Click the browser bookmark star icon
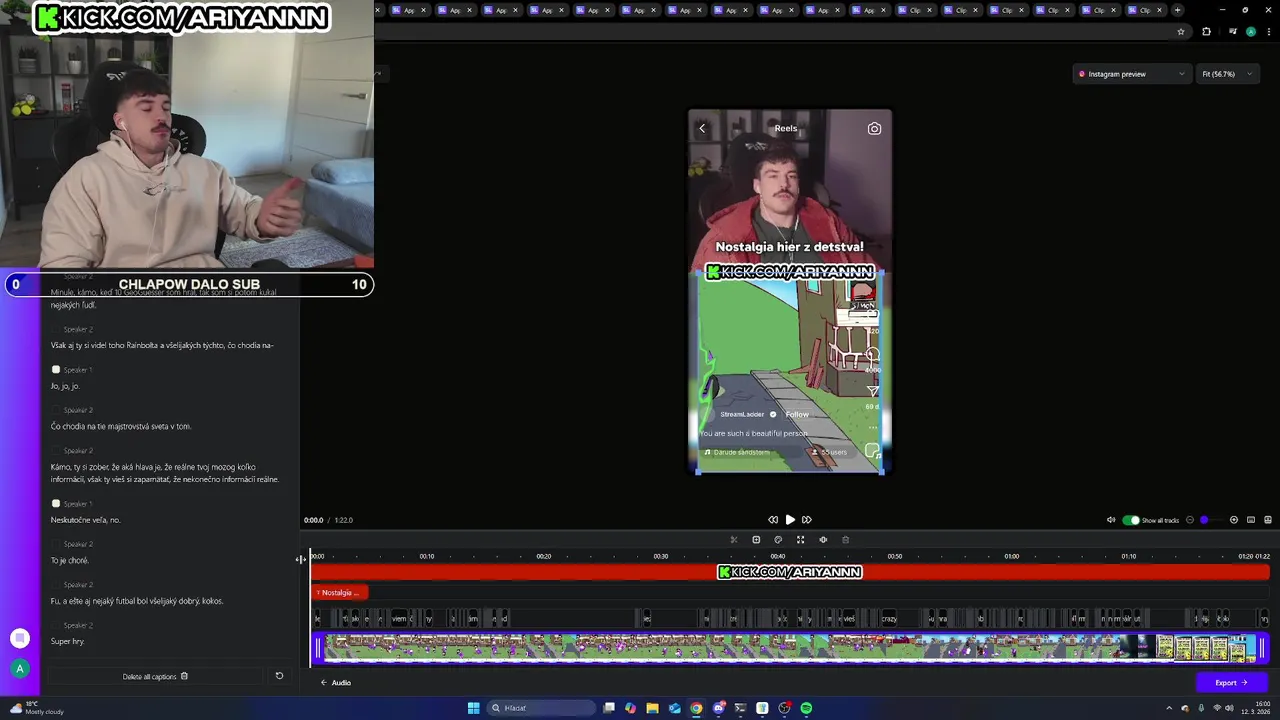The height and width of the screenshot is (720, 1280). point(1181,31)
